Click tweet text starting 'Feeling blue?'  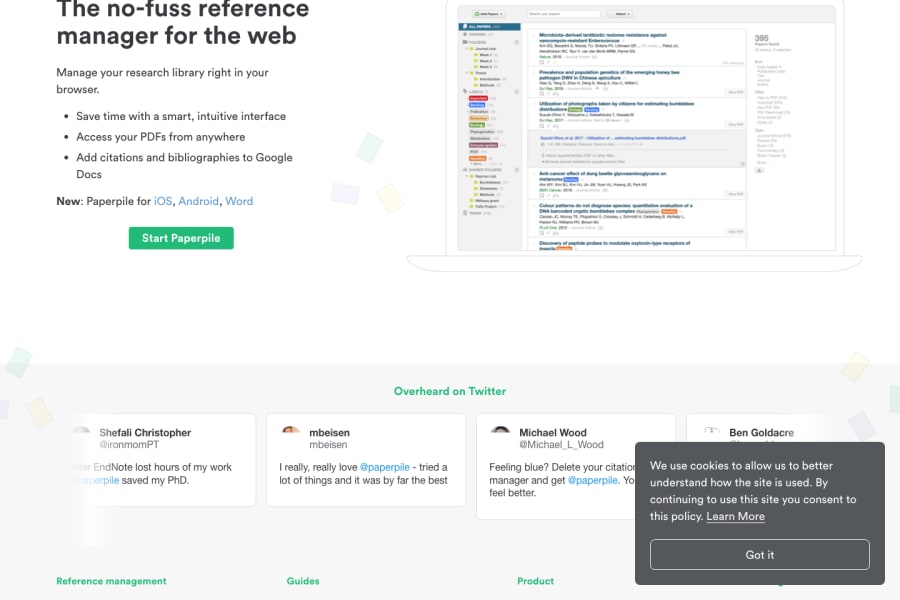[x=562, y=480]
